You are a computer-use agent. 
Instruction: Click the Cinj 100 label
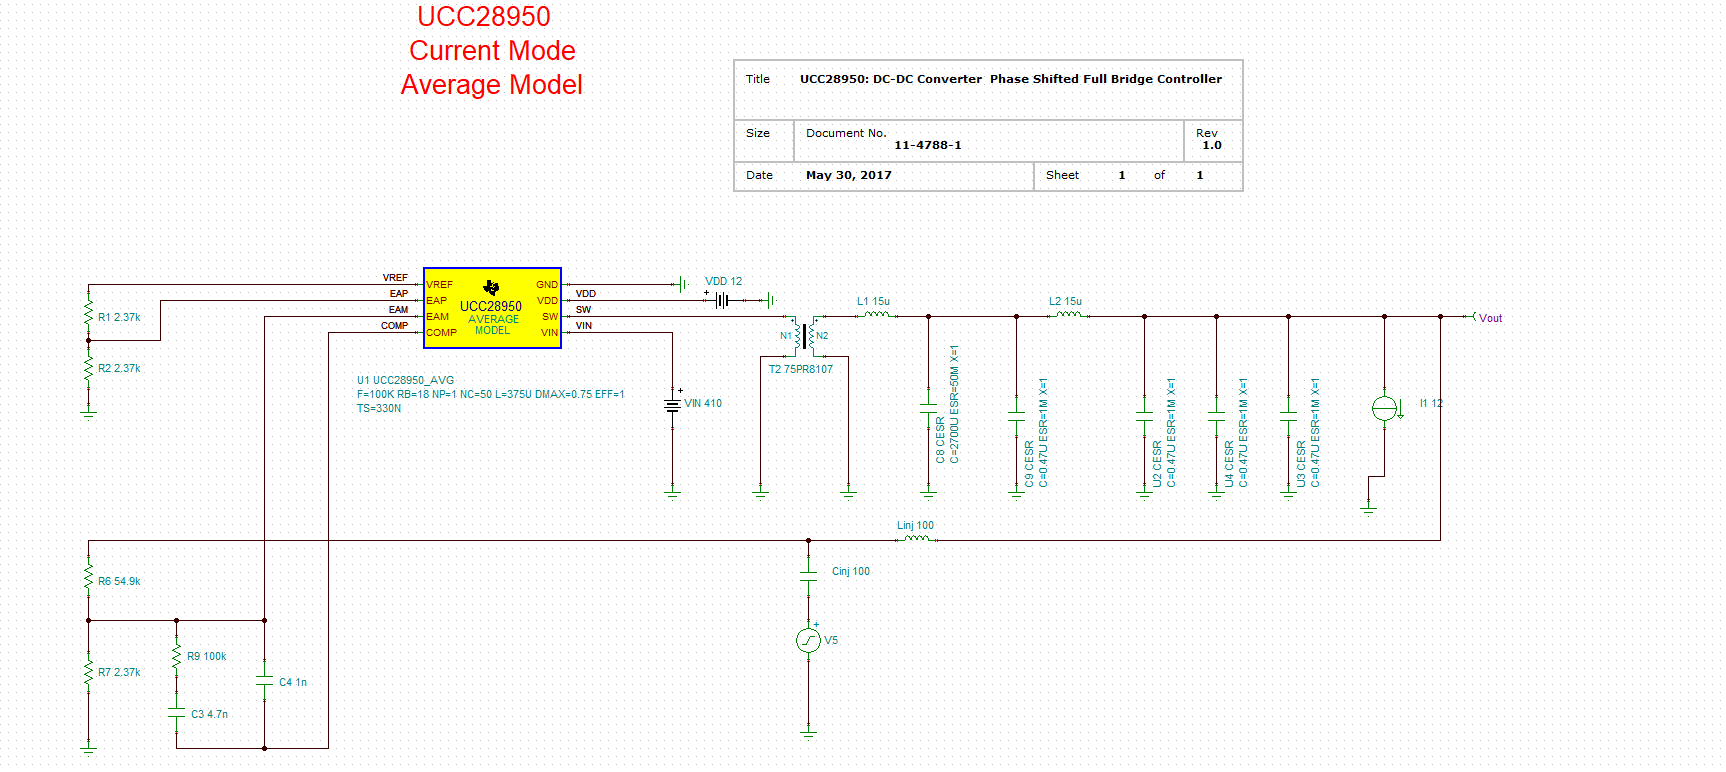pos(851,571)
